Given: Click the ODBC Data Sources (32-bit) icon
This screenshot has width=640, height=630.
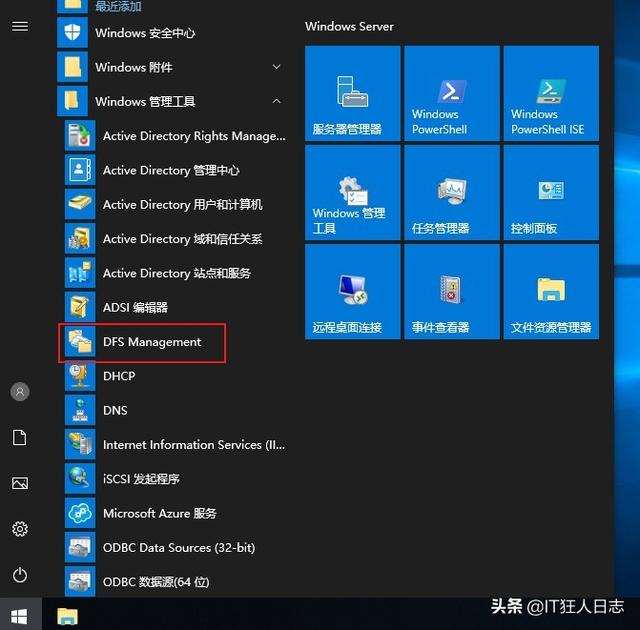Looking at the screenshot, I should 80,547.
